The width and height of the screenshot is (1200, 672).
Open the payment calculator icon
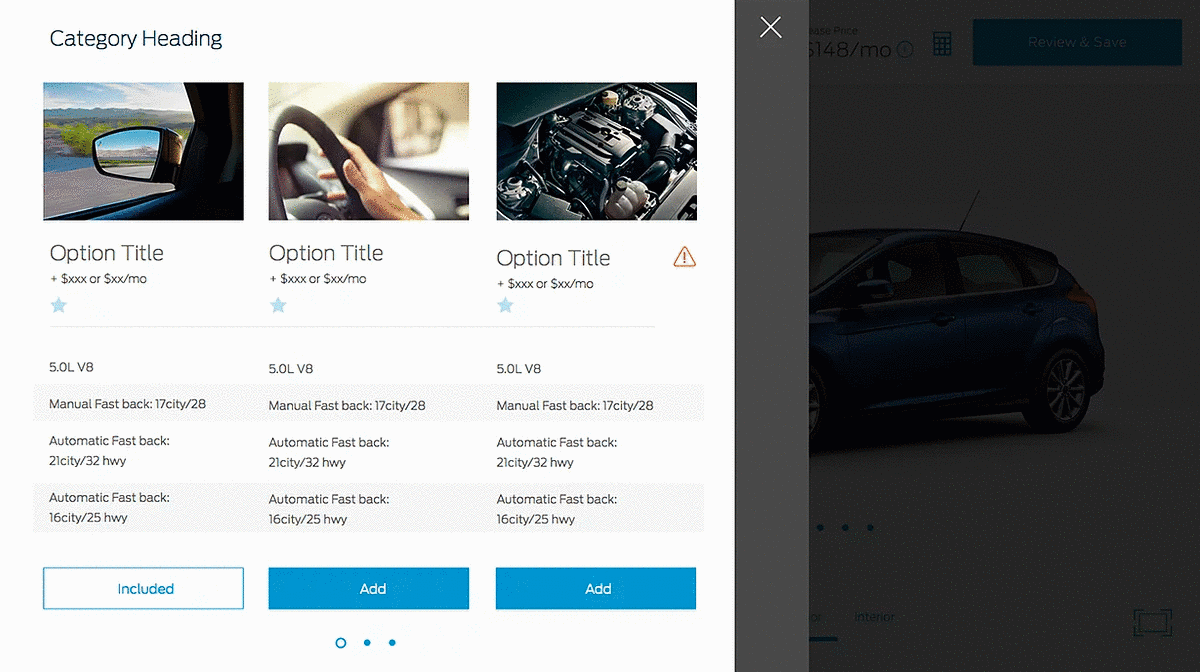[942, 44]
